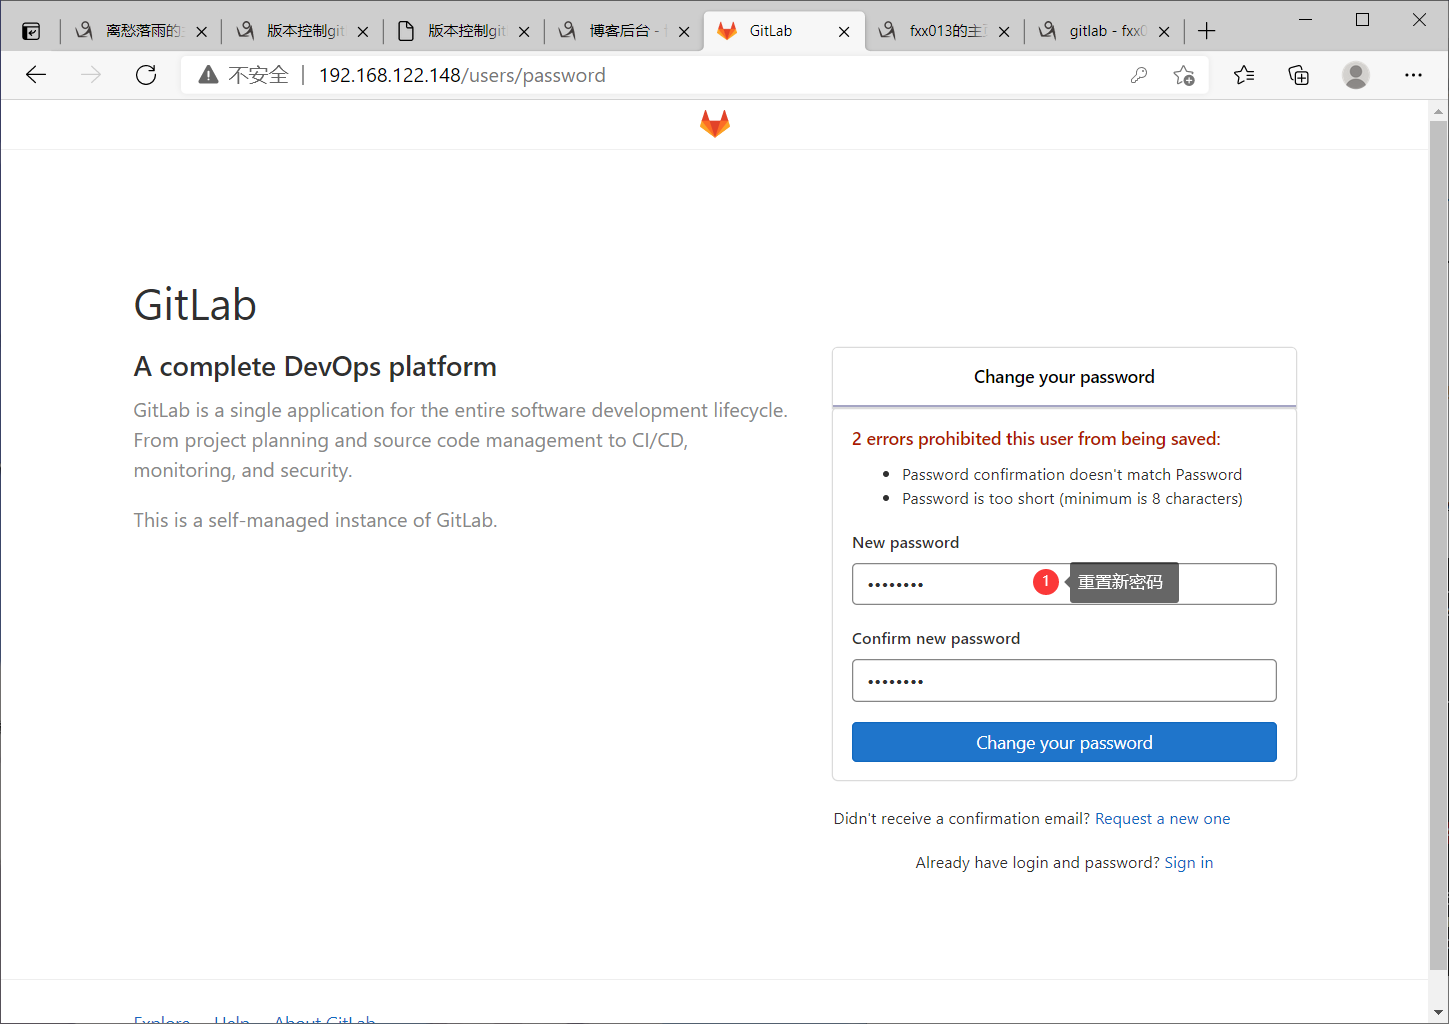Close the gitlab - fxx tab

tap(1164, 32)
